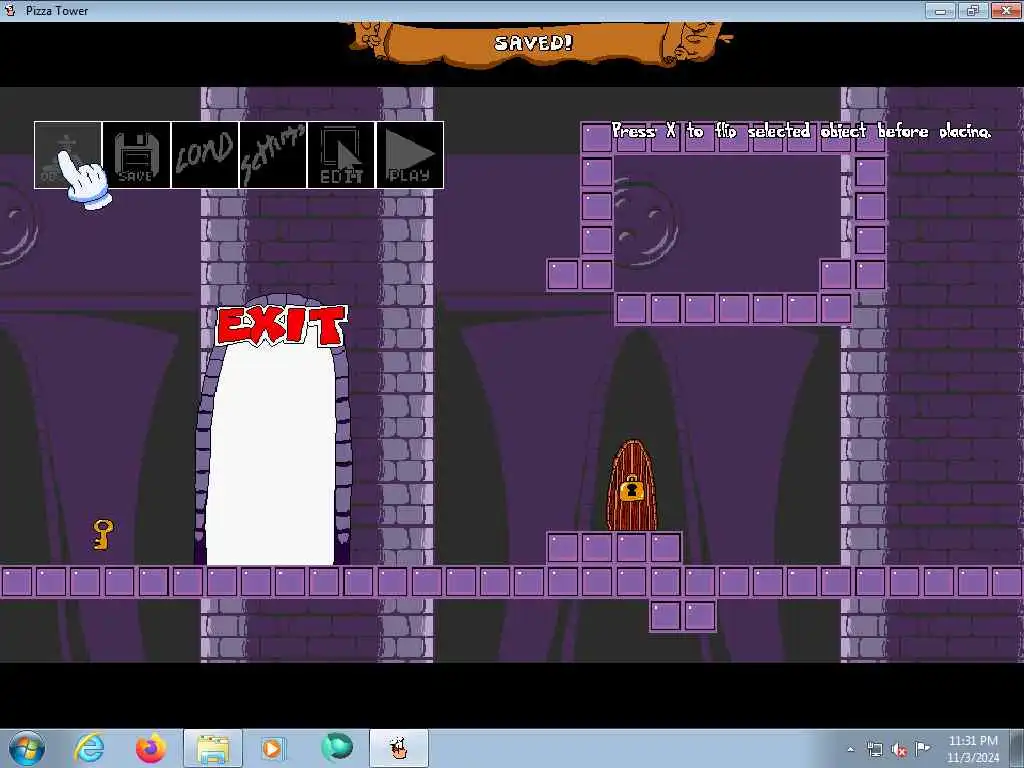
Task: Click the network tray icon
Action: click(875, 750)
